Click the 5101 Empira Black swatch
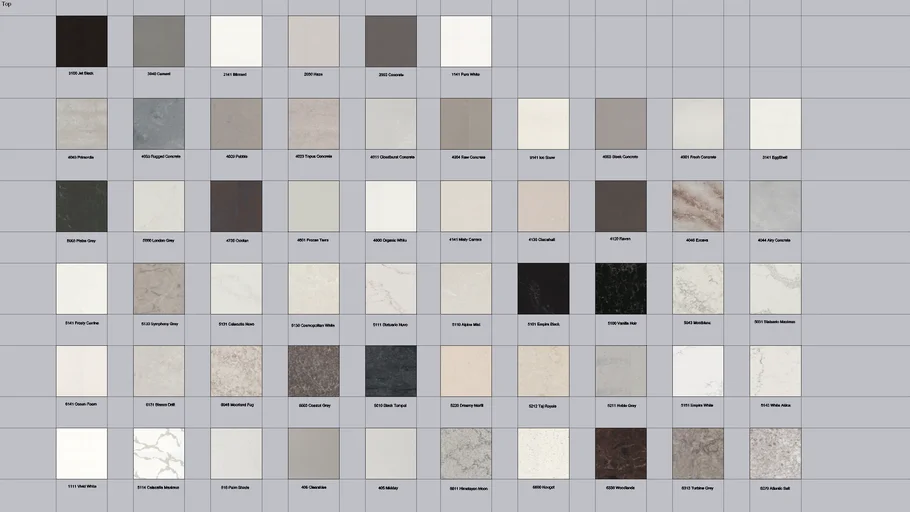 (x=543, y=289)
